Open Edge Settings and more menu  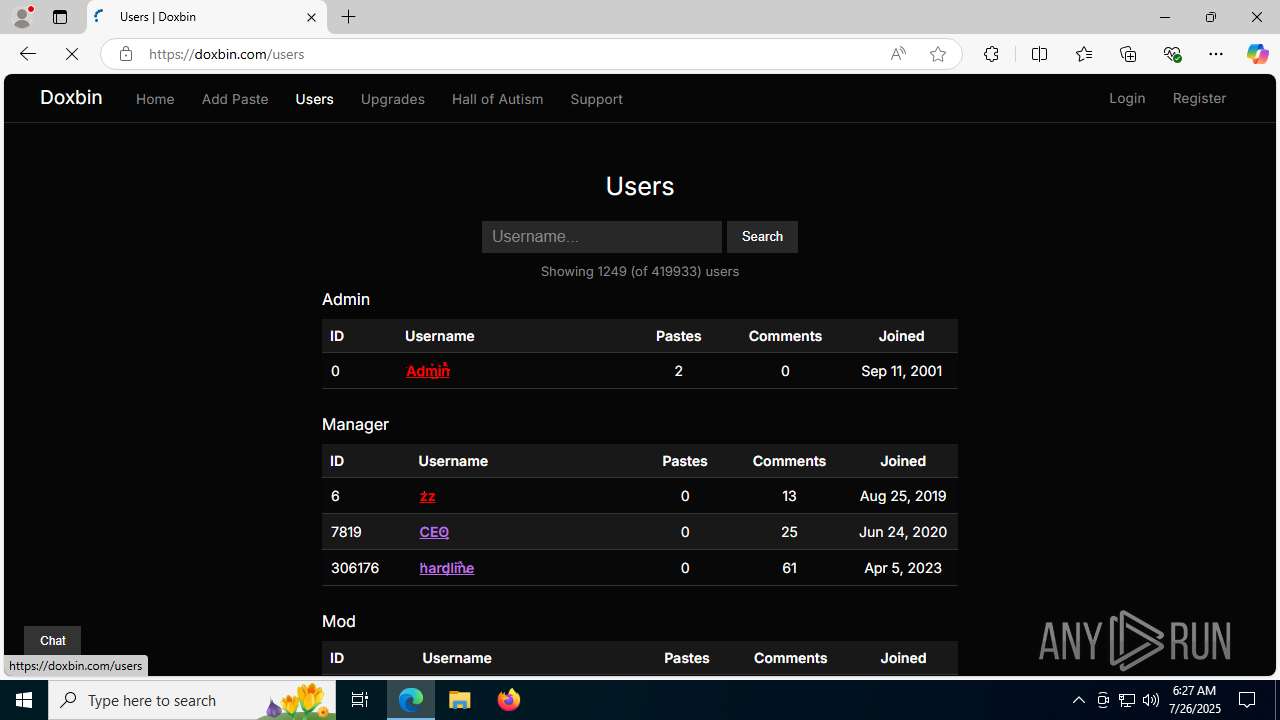tap(1215, 54)
